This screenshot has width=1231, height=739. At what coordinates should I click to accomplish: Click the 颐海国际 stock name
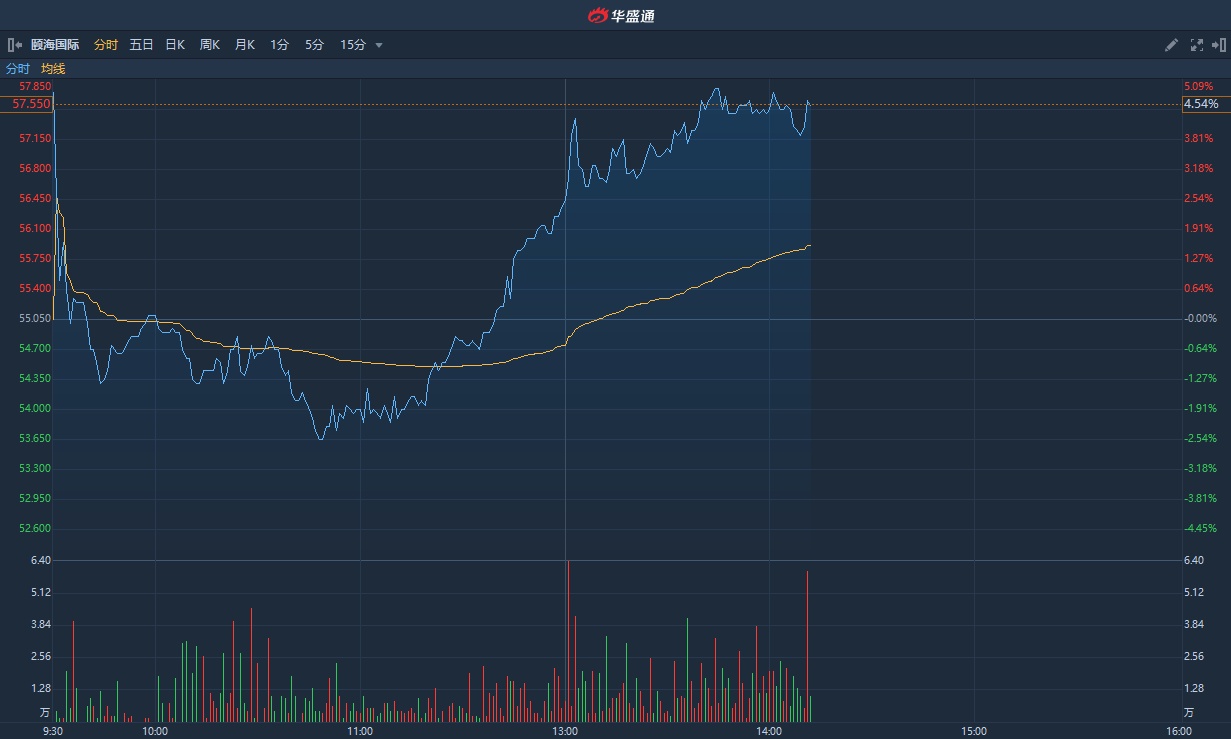[x=55, y=45]
